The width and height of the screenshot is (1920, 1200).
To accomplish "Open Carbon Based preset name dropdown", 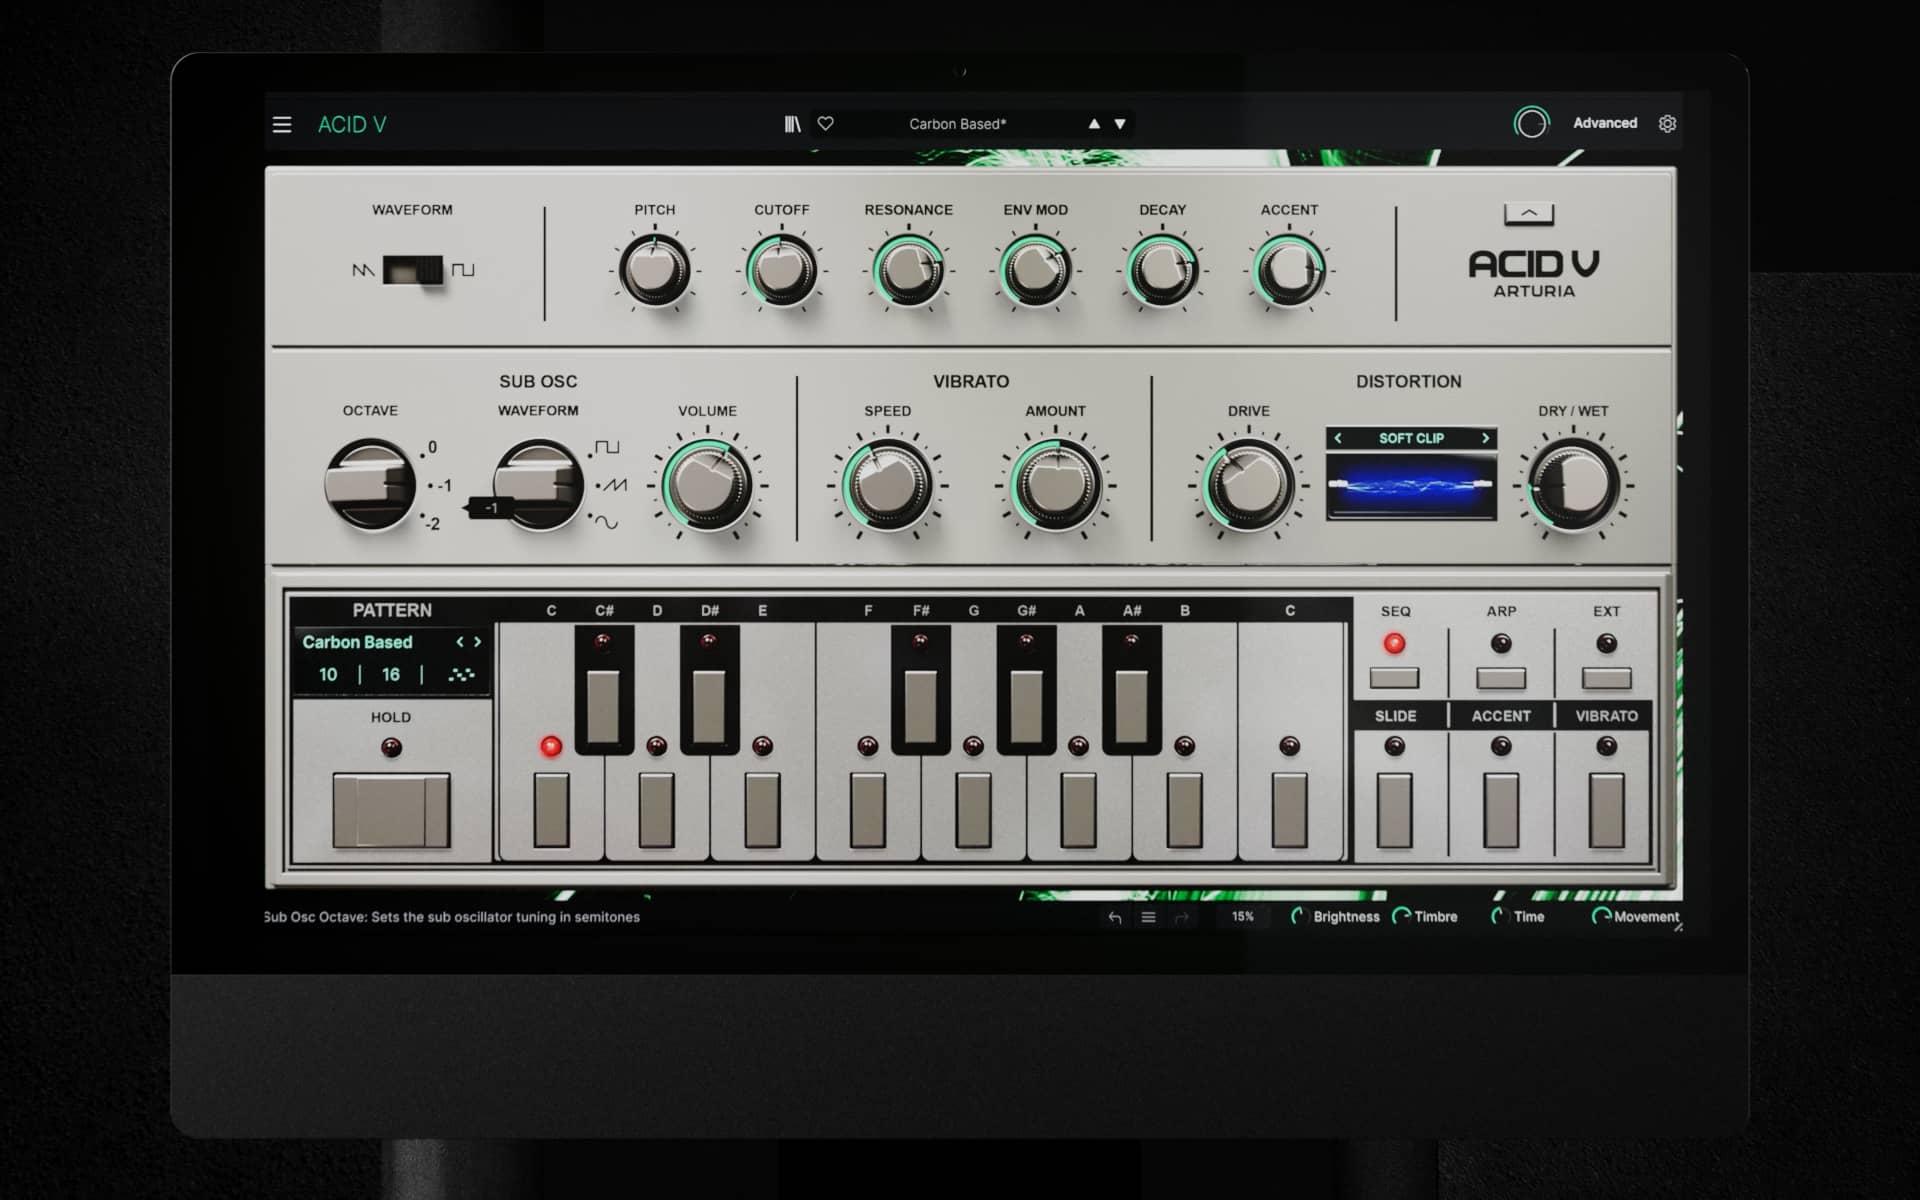I will 957,124.
